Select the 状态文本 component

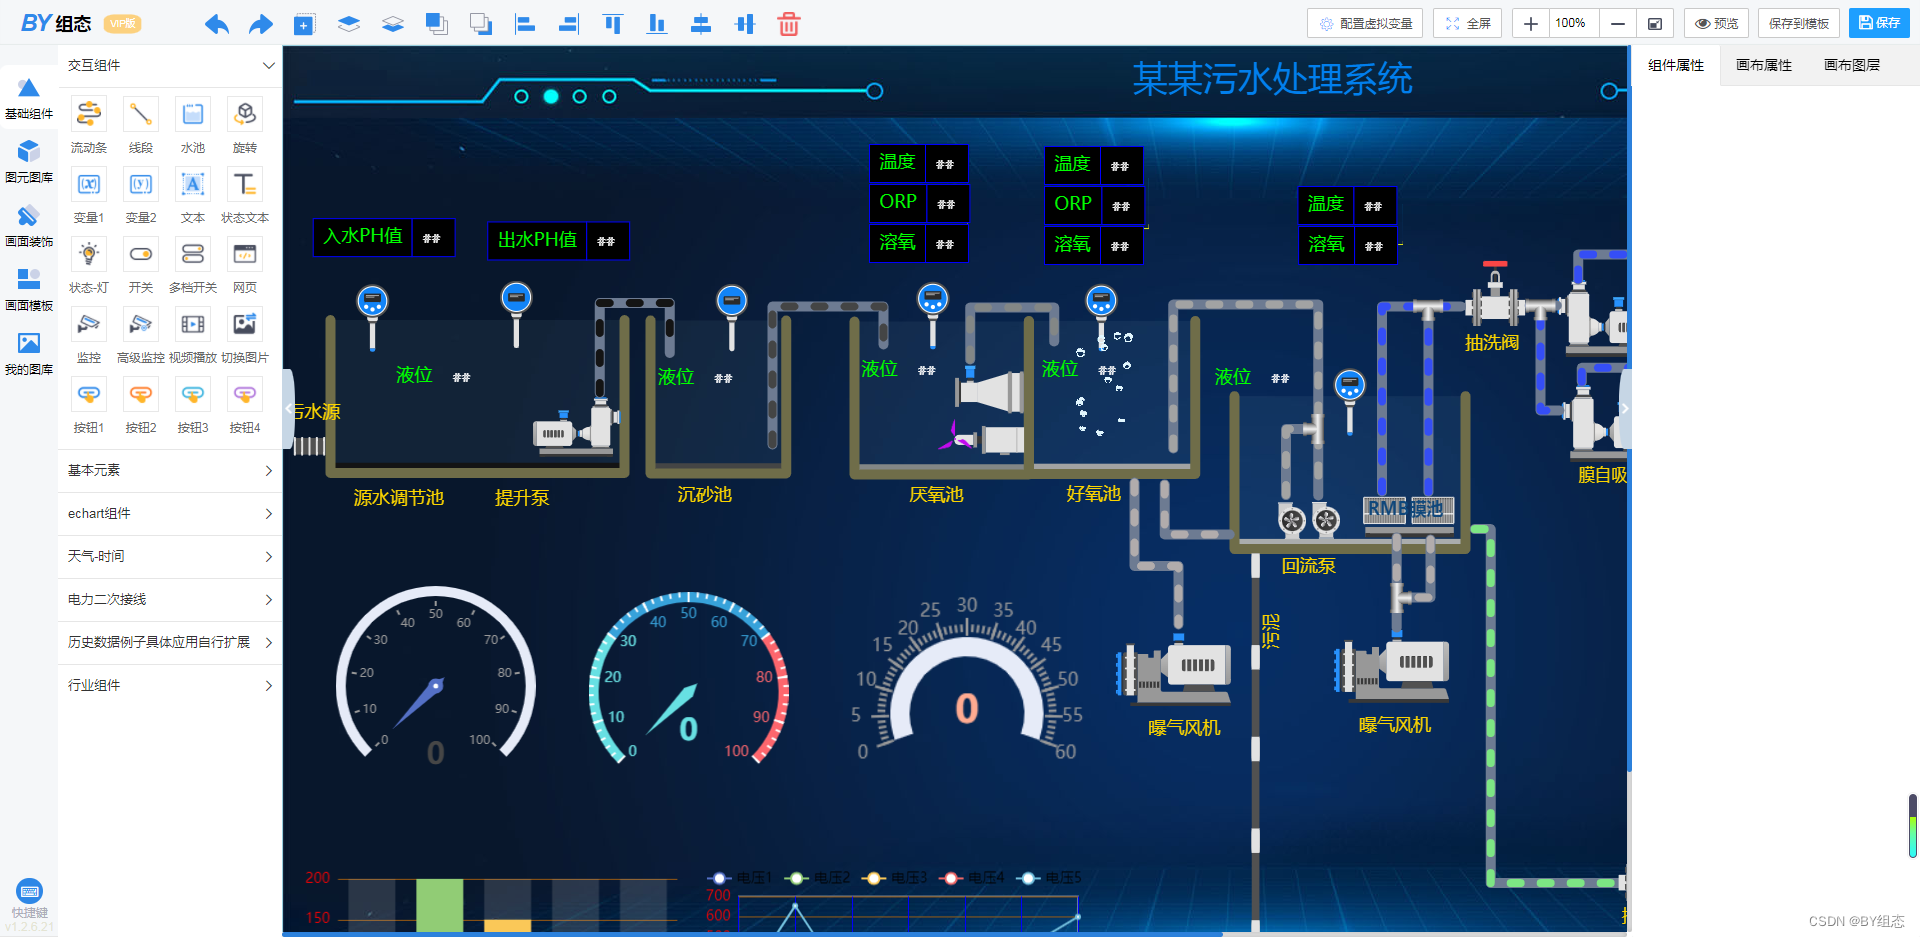[x=245, y=184]
